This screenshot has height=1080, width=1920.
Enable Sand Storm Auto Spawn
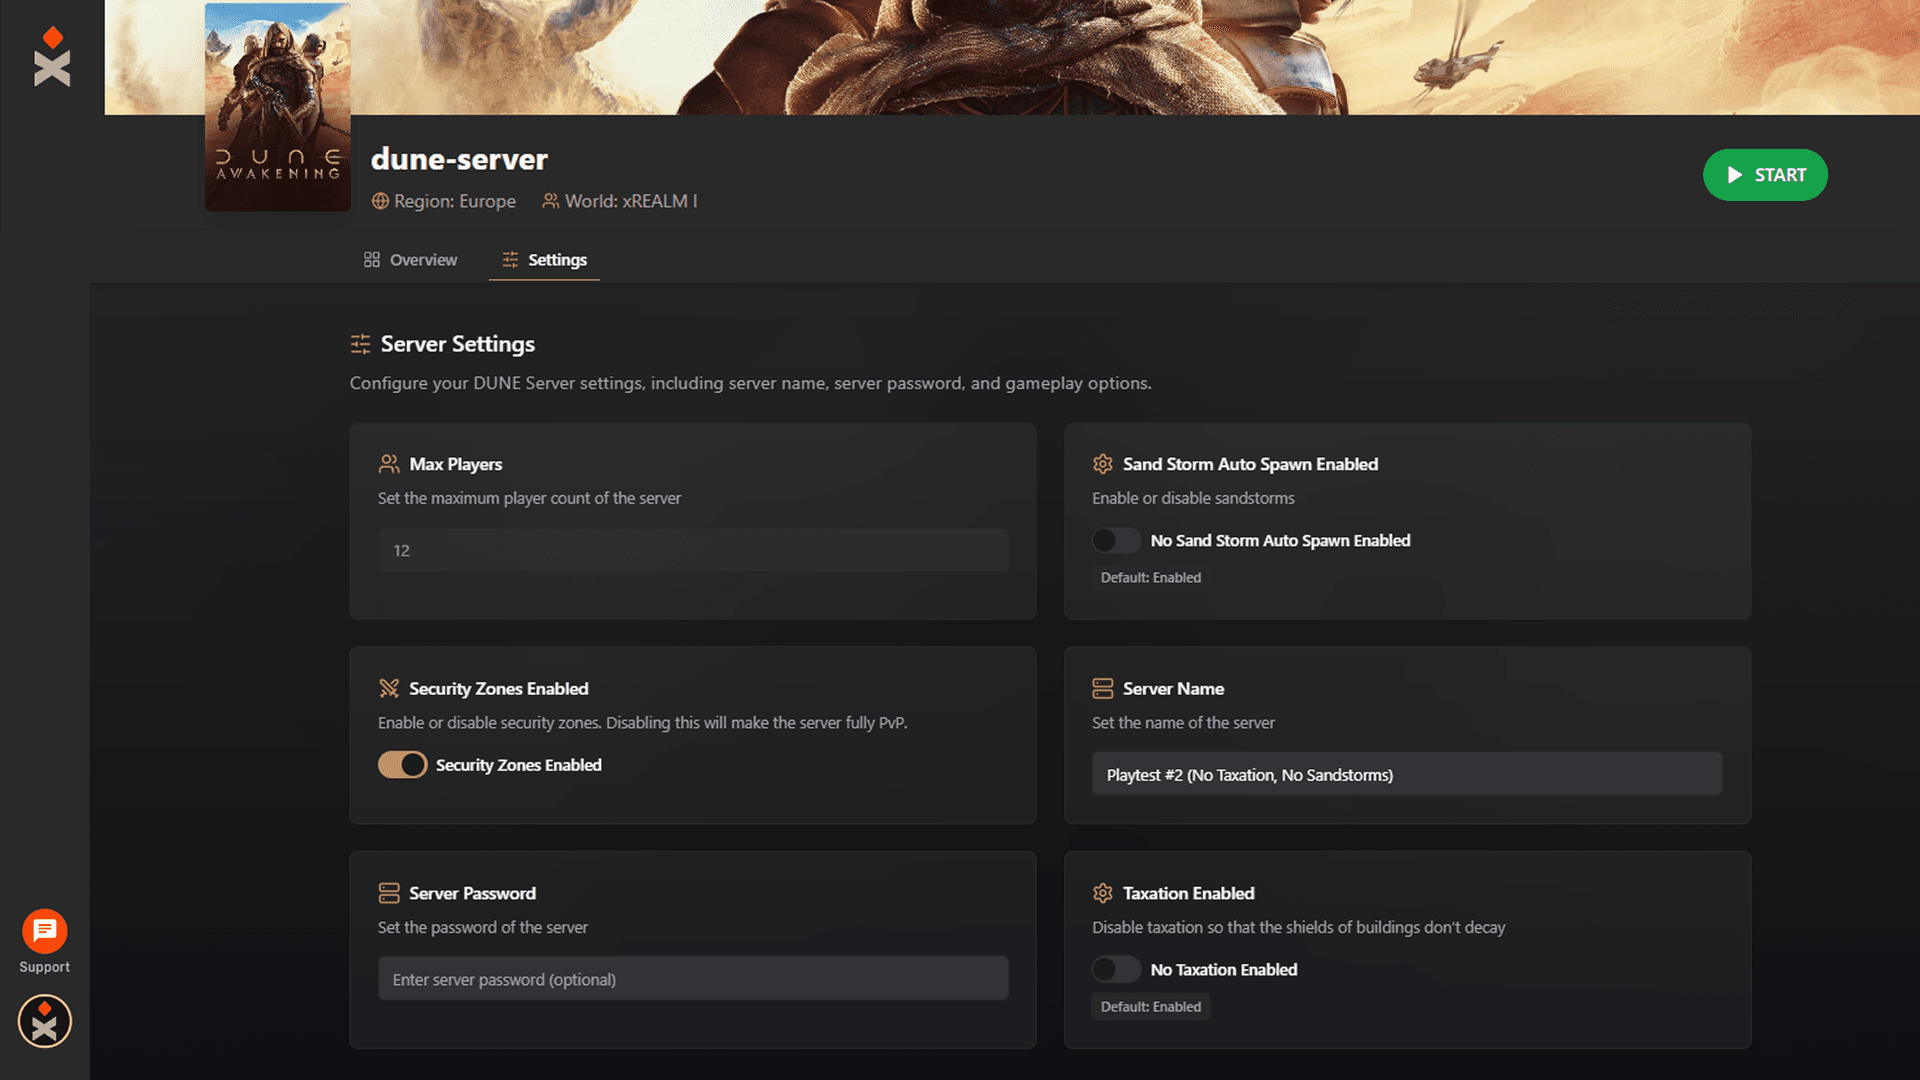[1116, 540]
